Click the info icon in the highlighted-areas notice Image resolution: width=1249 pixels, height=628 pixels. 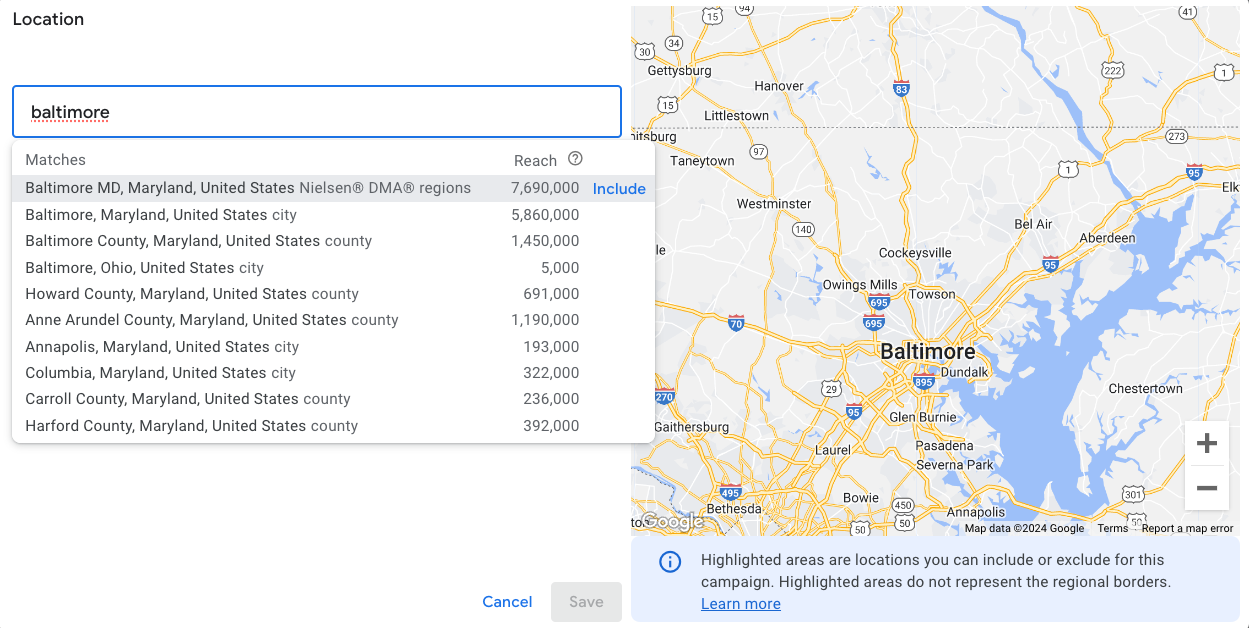(670, 561)
